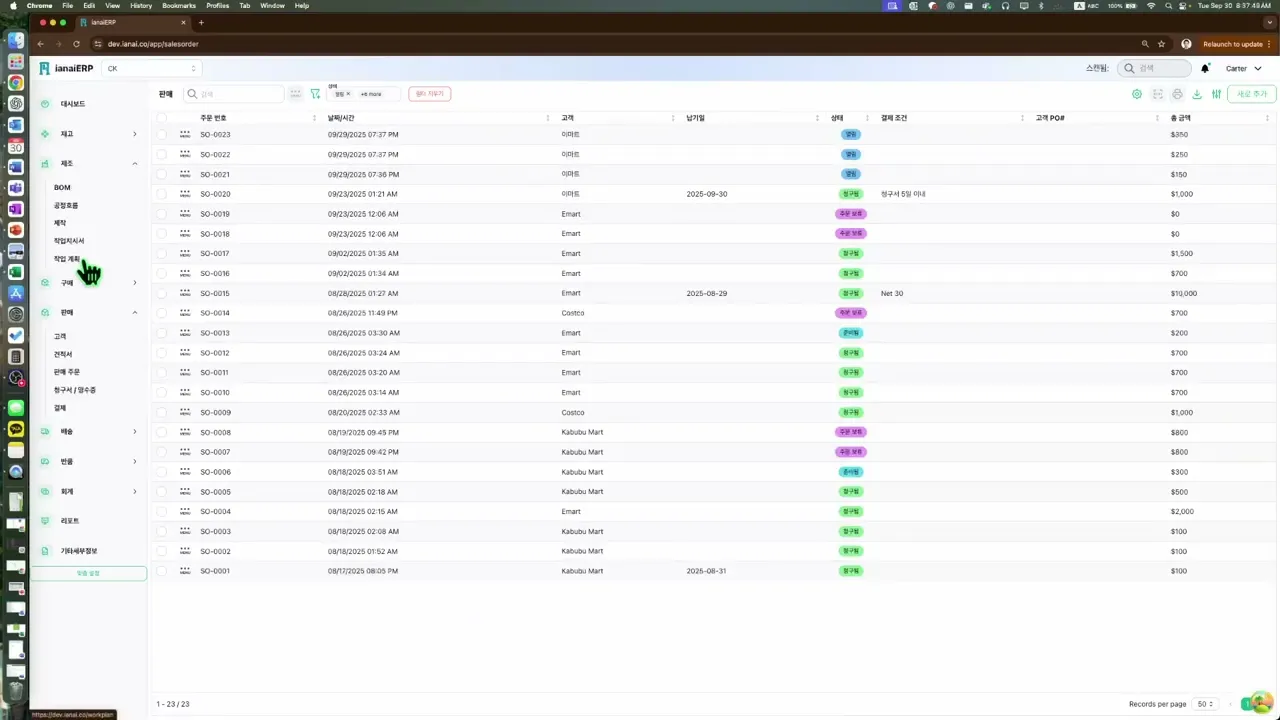Open the 견적서 quotation sidebar item

click(x=63, y=354)
